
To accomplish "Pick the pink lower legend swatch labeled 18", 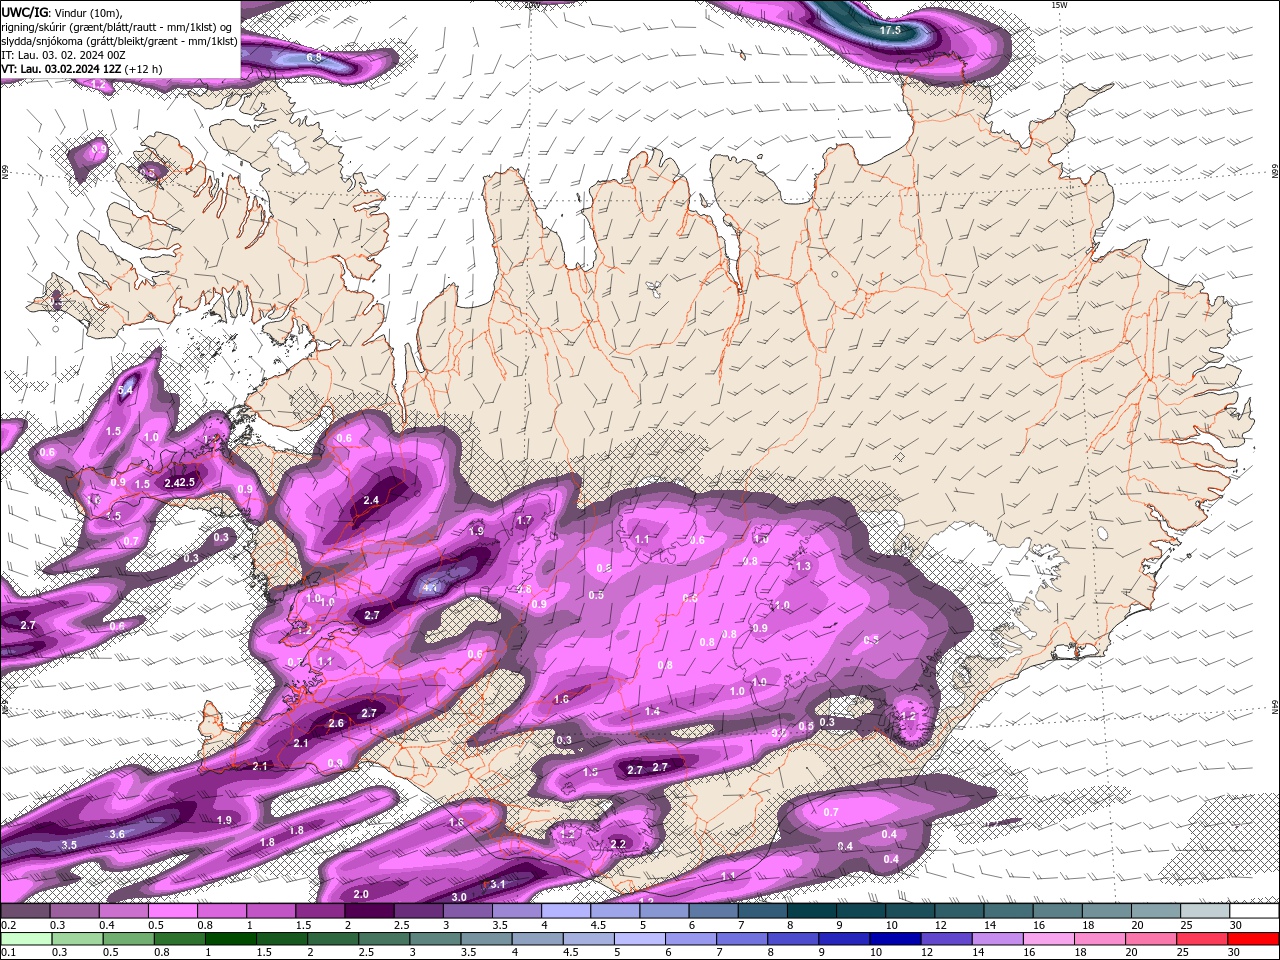I will (x=1099, y=939).
